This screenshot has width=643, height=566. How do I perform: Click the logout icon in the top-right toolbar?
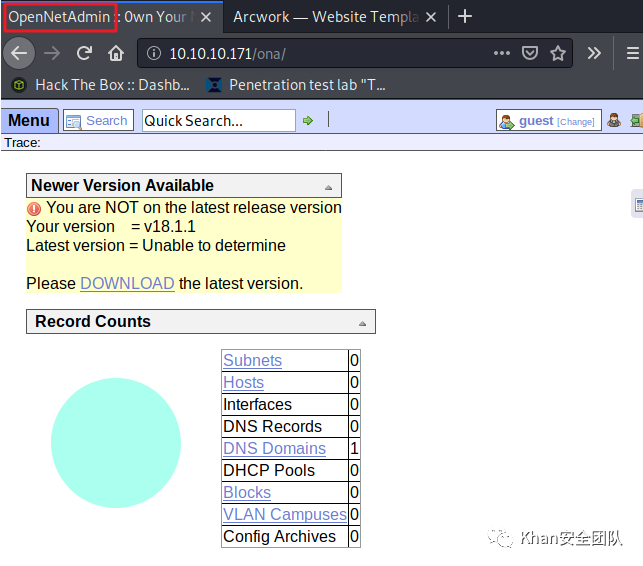[636, 120]
